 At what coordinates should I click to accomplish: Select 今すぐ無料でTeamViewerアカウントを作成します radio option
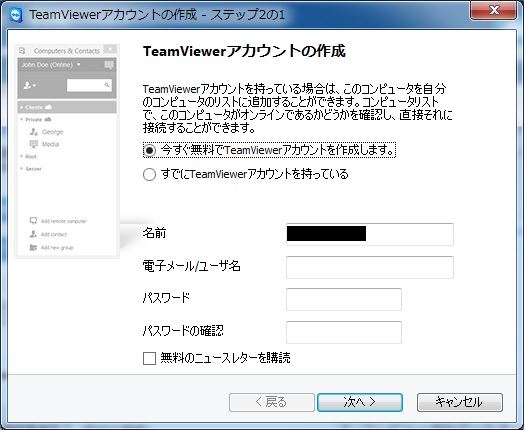(x=149, y=150)
